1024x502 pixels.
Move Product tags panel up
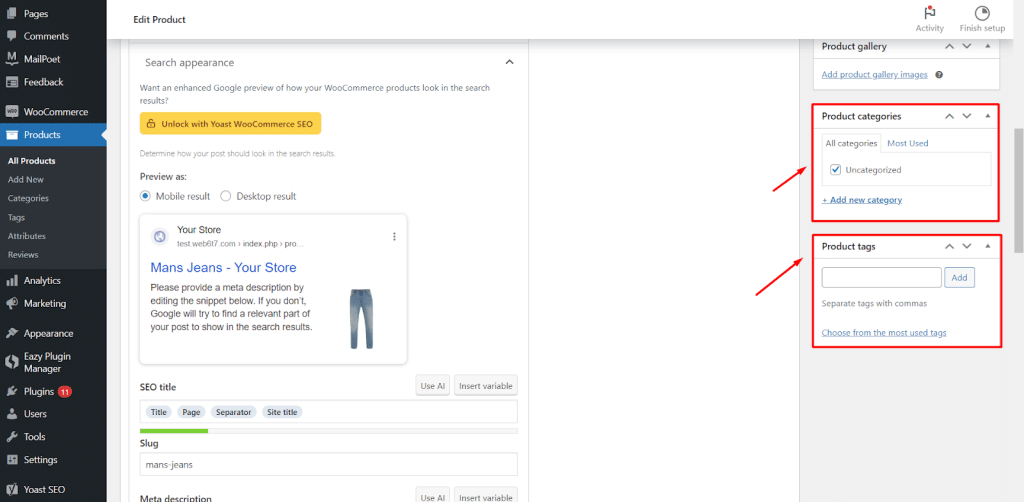click(950, 247)
